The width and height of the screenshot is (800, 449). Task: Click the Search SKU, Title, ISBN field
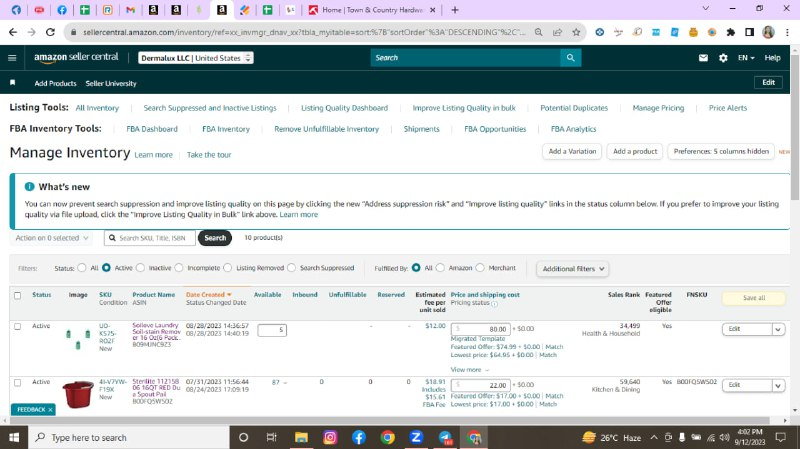pos(149,238)
